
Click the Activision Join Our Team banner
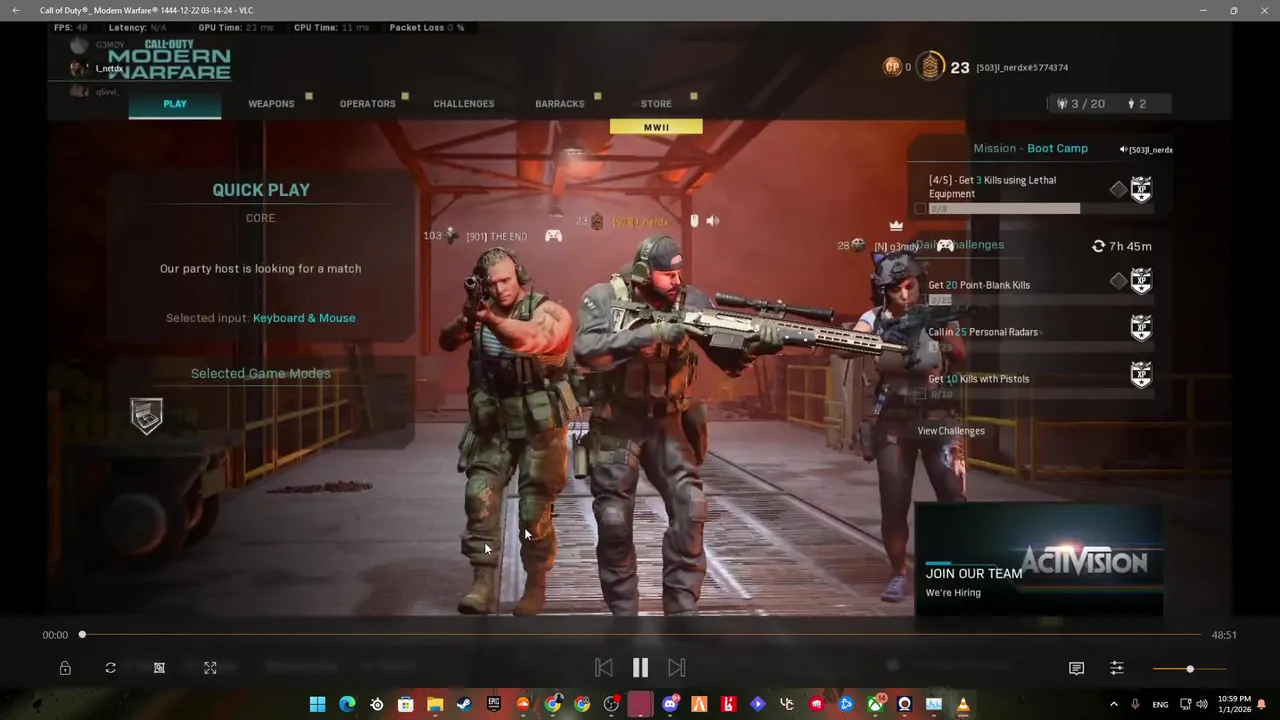(1038, 560)
